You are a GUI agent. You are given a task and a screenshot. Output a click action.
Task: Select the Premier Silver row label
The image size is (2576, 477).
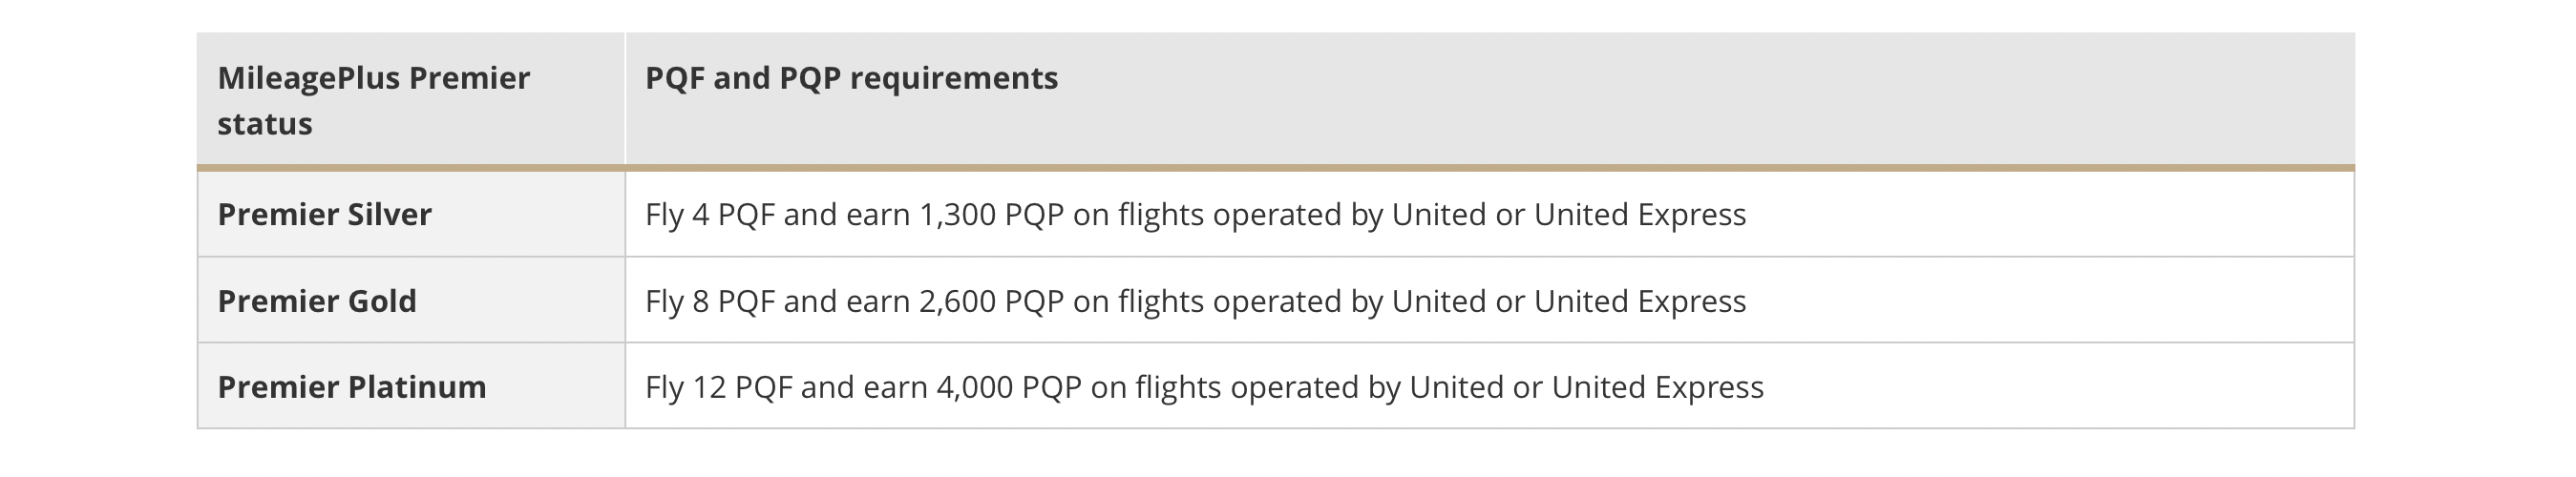coord(324,214)
